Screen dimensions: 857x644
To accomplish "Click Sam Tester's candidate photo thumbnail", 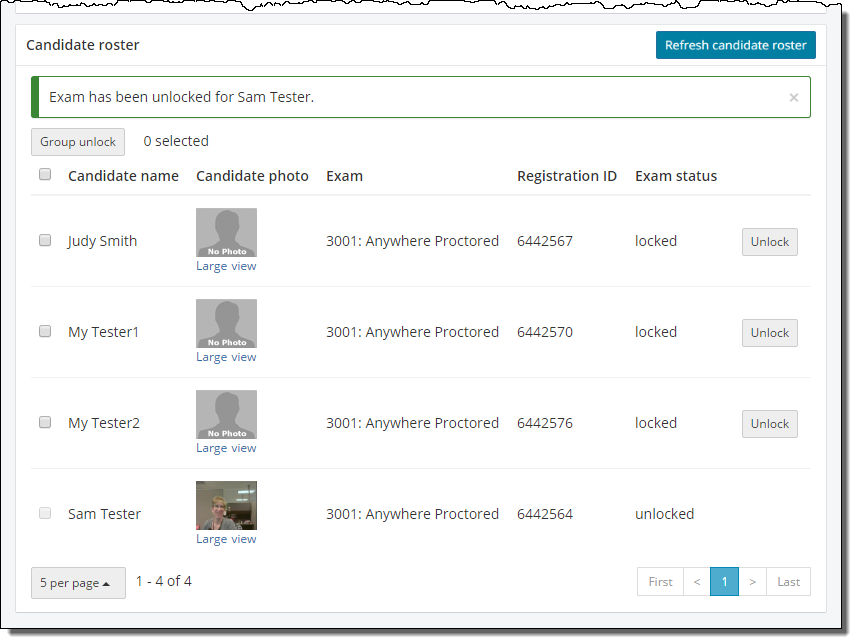I will click(226, 505).
